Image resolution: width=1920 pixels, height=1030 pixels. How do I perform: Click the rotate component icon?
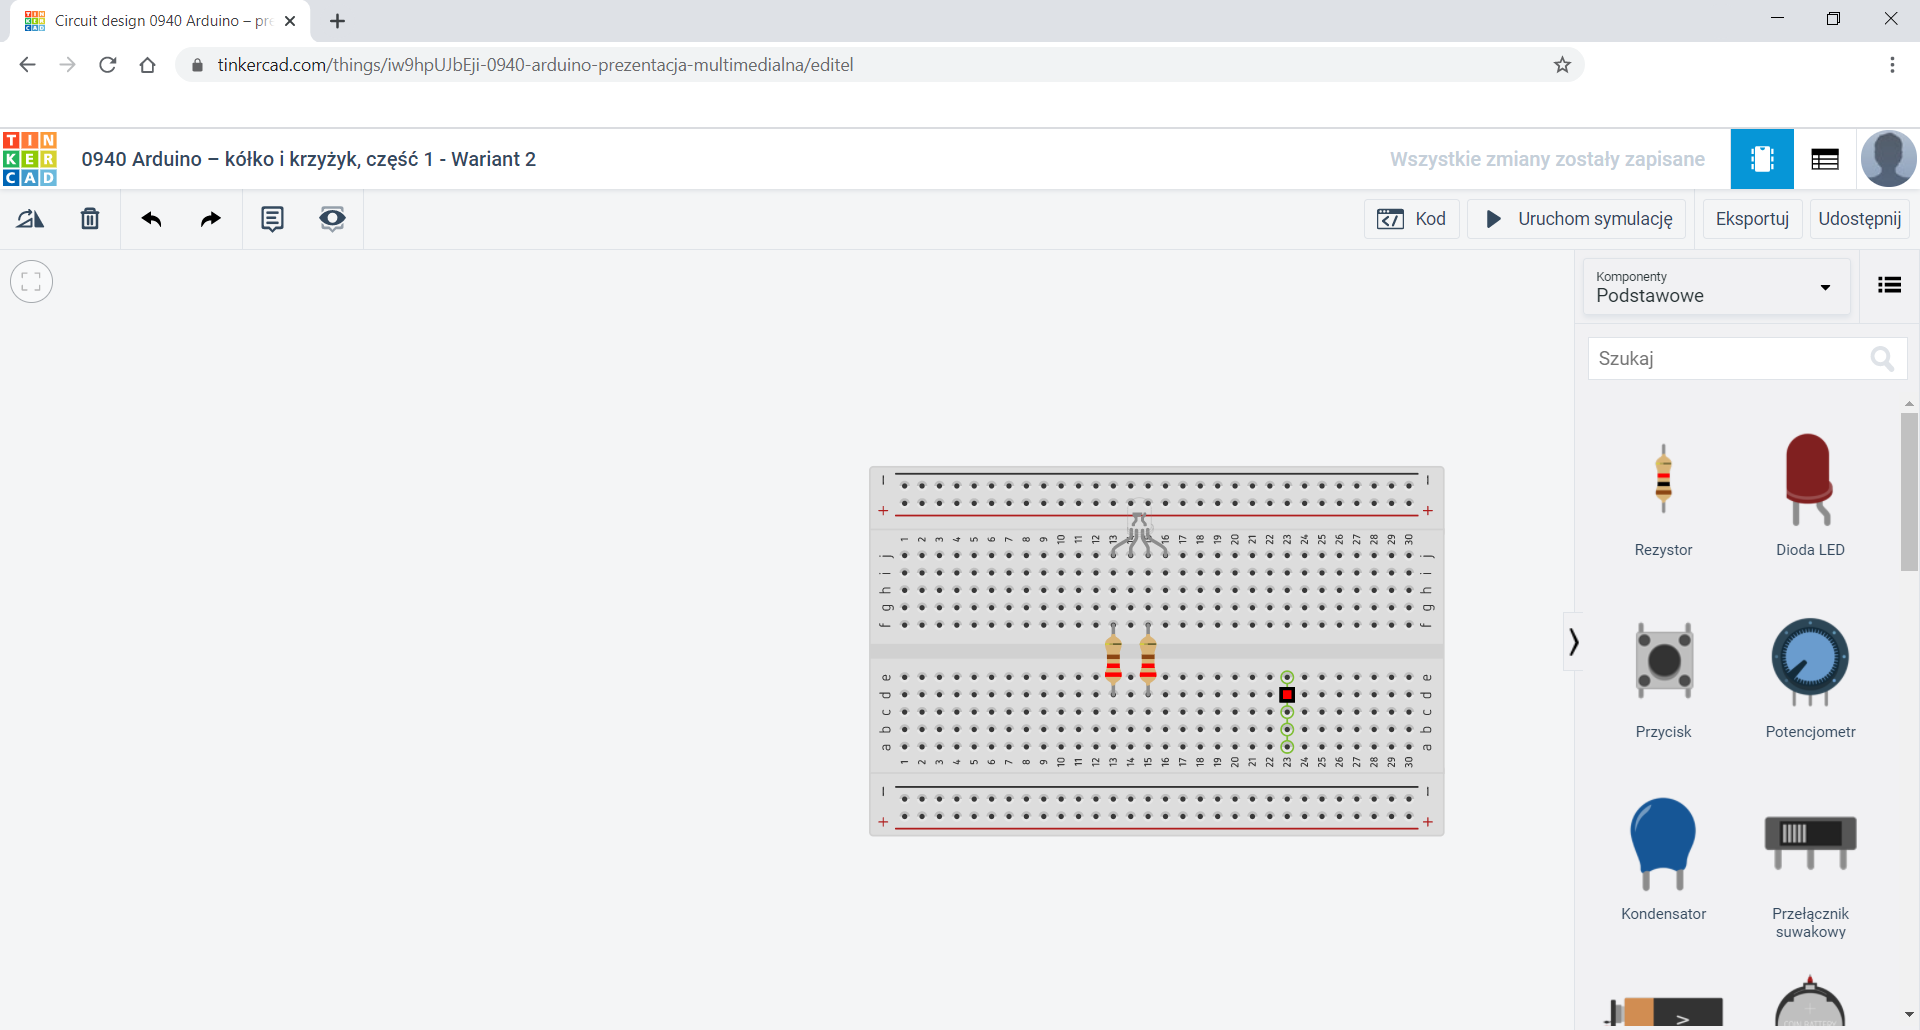pyautogui.click(x=30, y=219)
